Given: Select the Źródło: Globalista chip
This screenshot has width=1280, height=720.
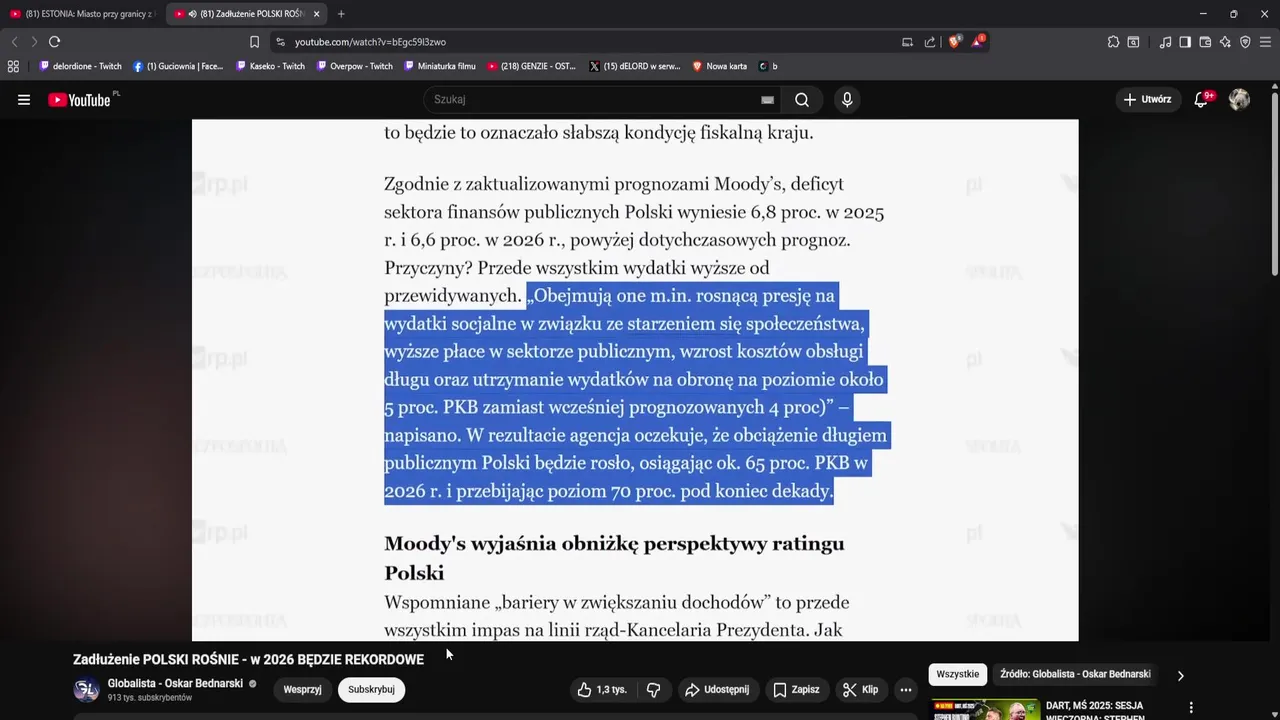Looking at the screenshot, I should (1075, 674).
